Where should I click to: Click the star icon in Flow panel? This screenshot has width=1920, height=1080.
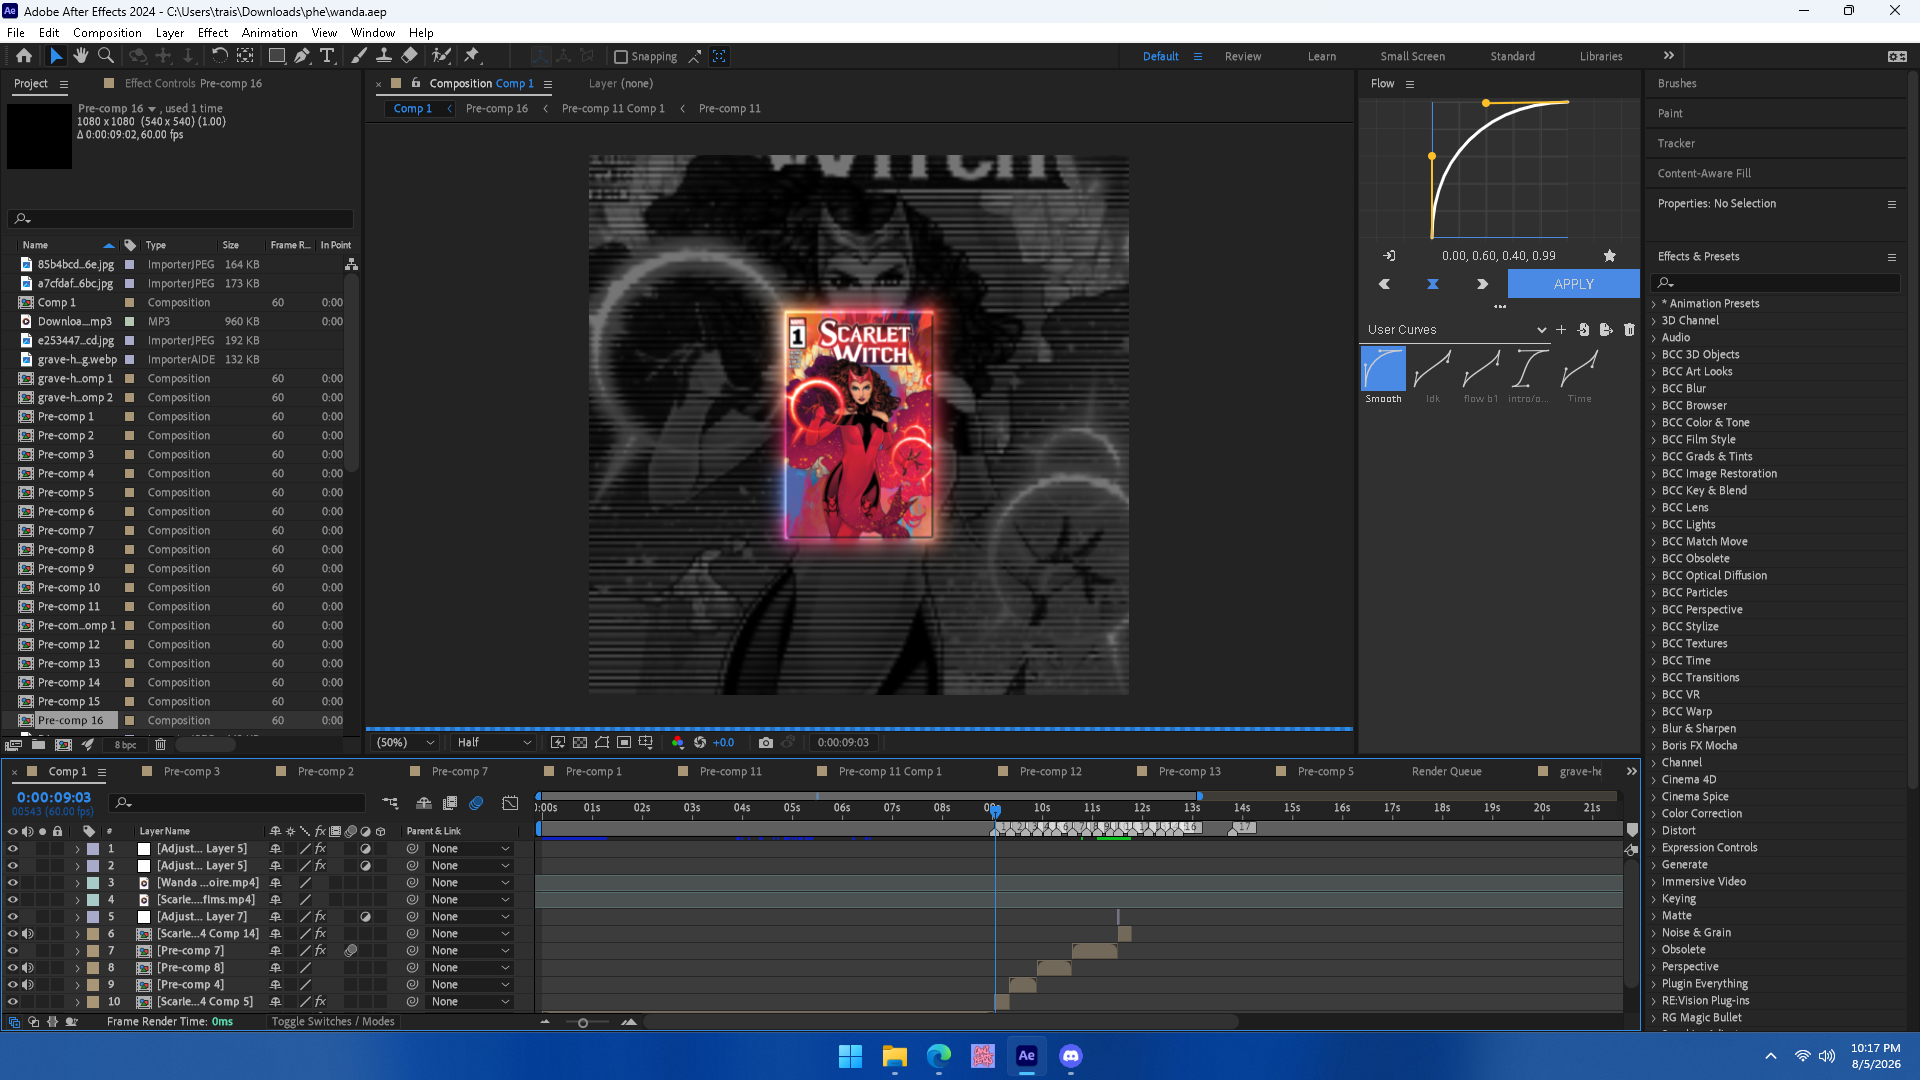click(1610, 256)
